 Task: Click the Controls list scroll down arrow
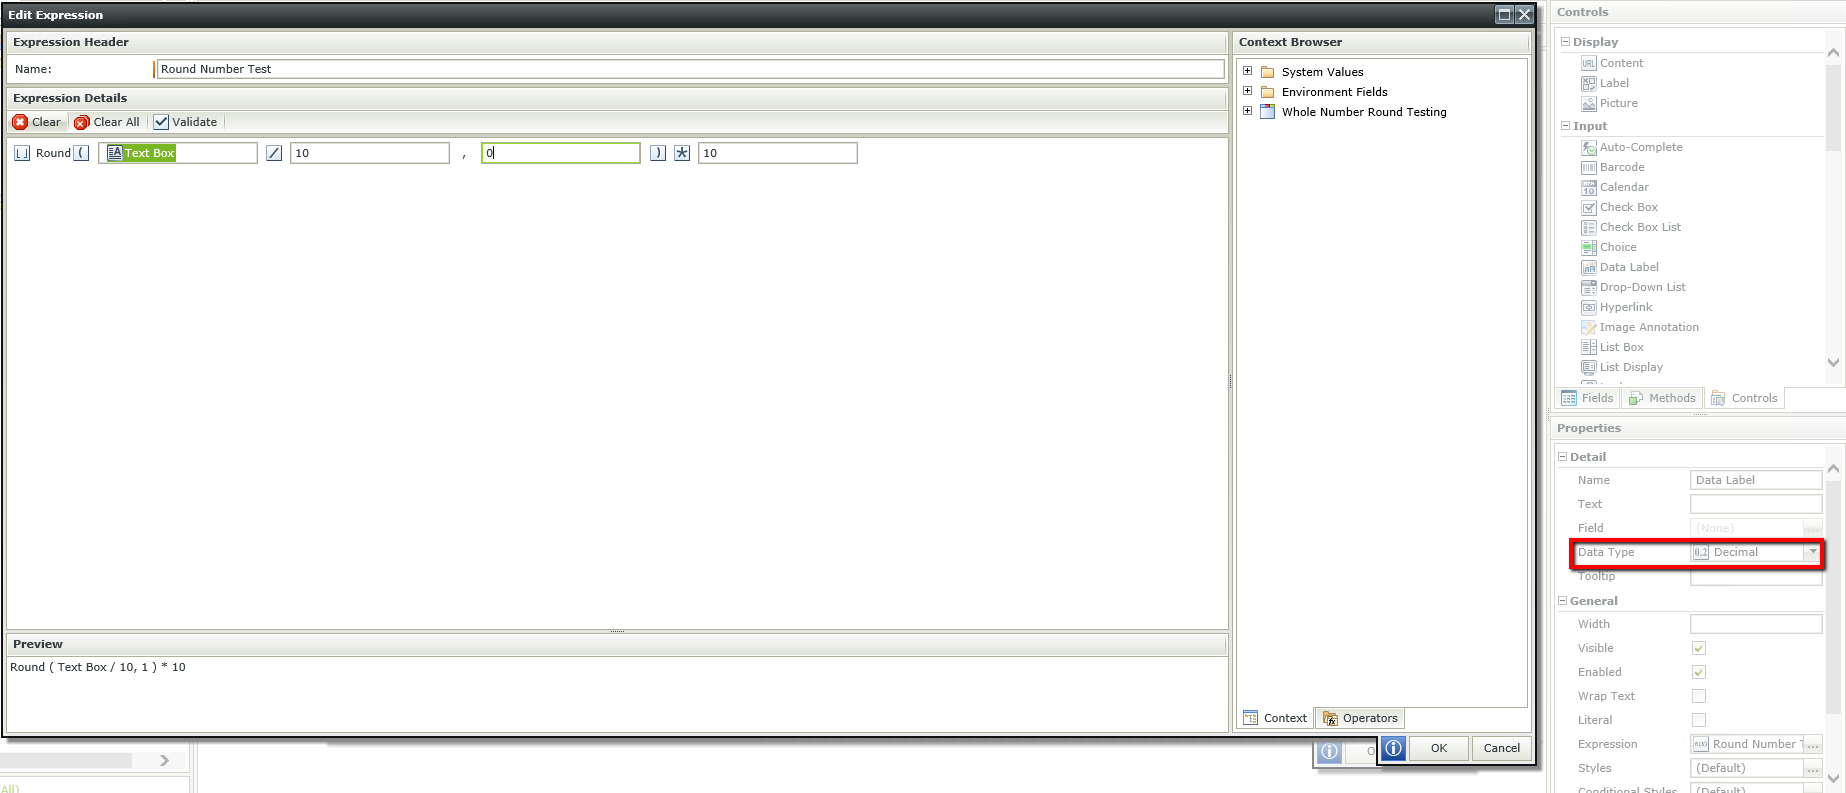(1833, 363)
